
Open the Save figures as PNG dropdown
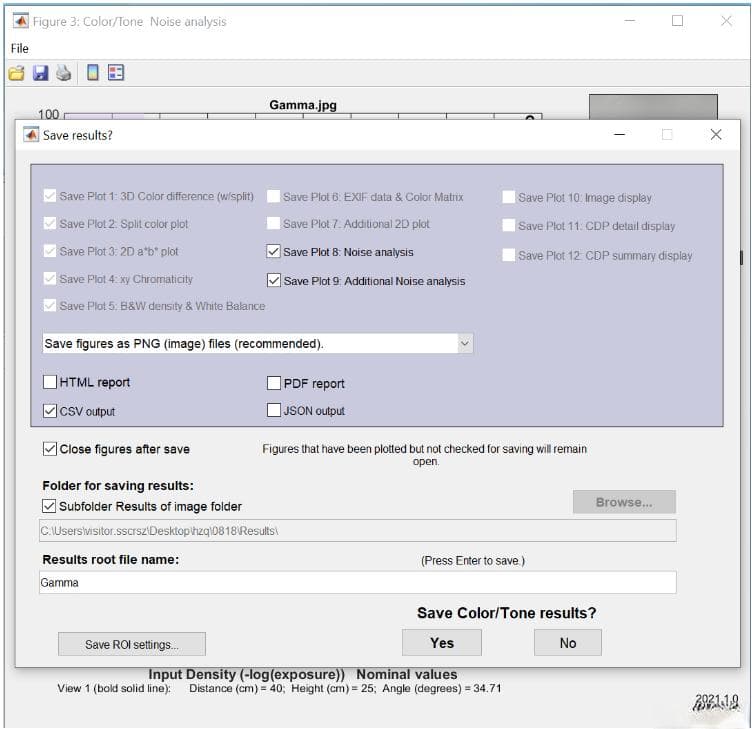point(258,343)
